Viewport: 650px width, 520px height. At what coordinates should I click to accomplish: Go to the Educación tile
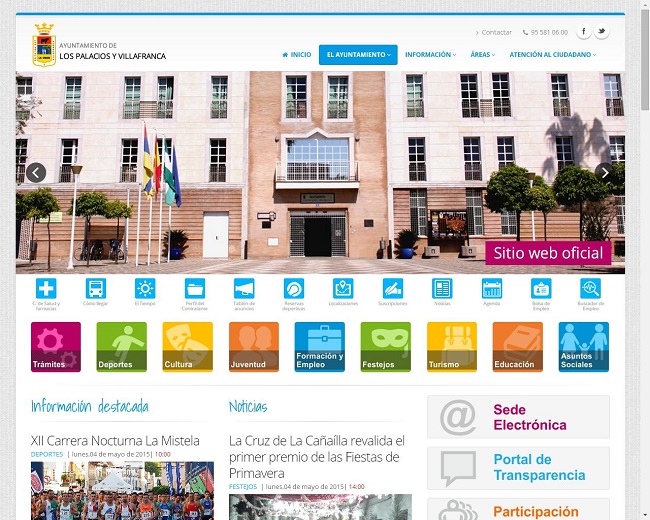pos(518,347)
